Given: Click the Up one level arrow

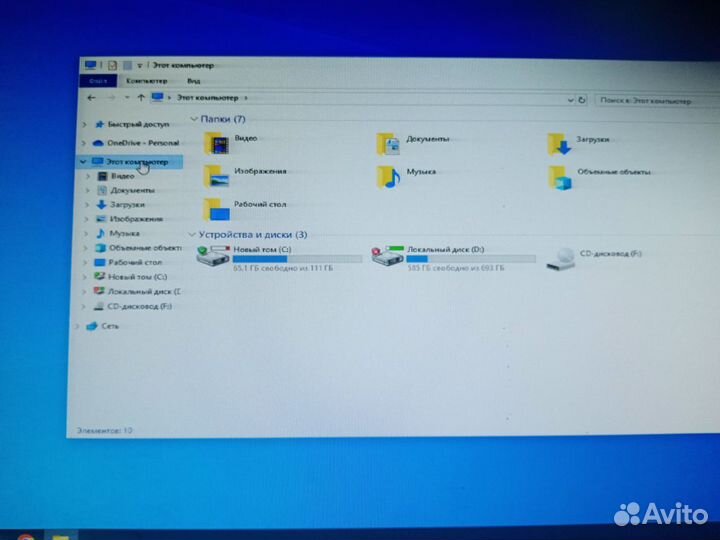Looking at the screenshot, I should click(140, 98).
